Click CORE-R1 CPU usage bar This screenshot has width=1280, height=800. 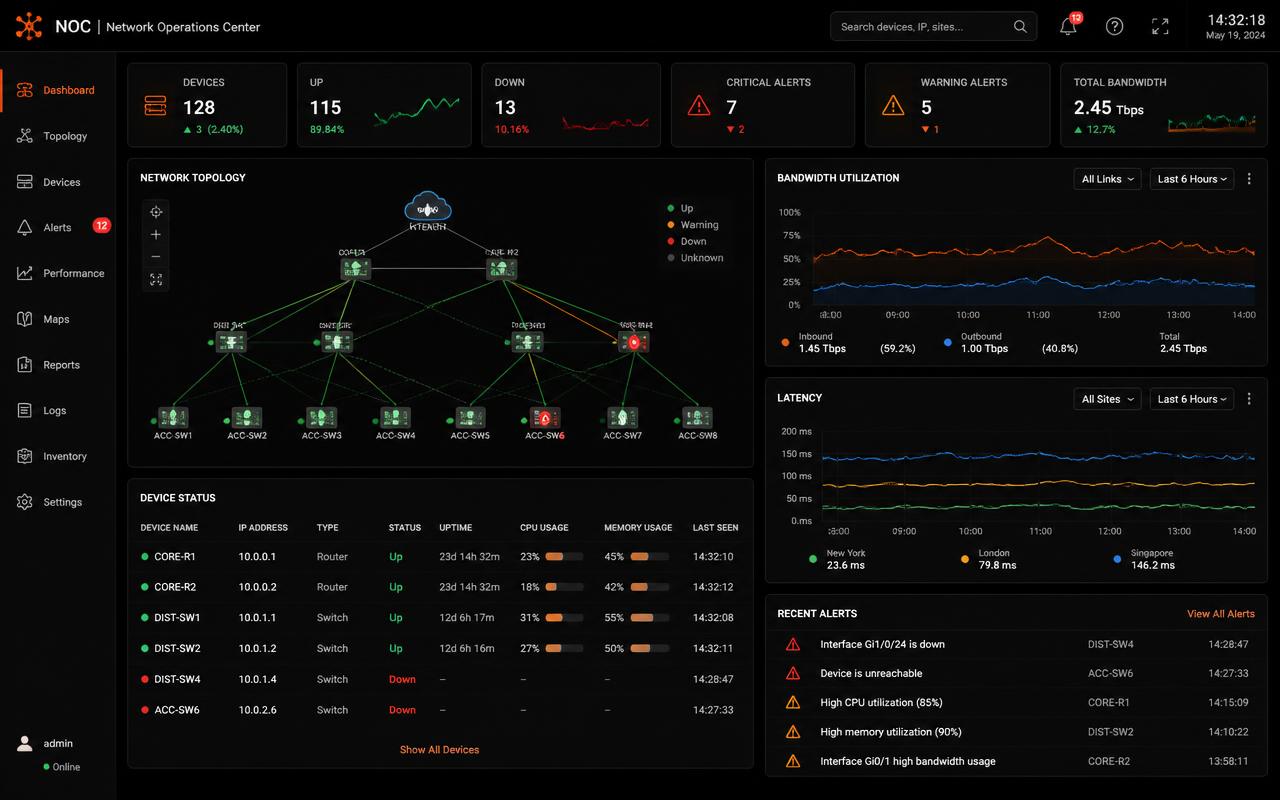click(564, 557)
